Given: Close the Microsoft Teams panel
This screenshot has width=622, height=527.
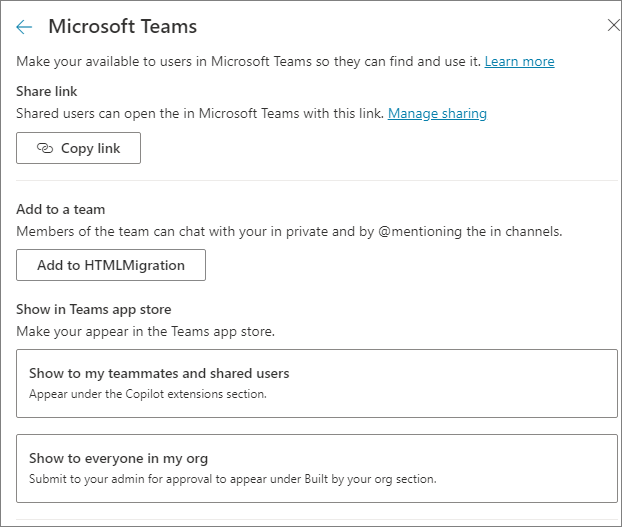Looking at the screenshot, I should 613,26.
